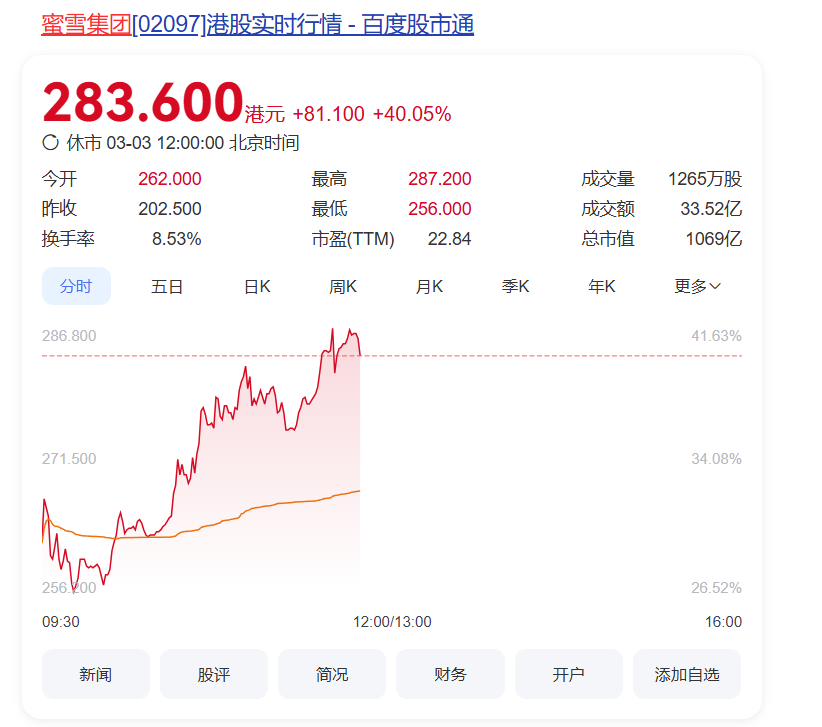Click the 成交额 value 33.52亿
The image size is (822, 727).
point(711,209)
